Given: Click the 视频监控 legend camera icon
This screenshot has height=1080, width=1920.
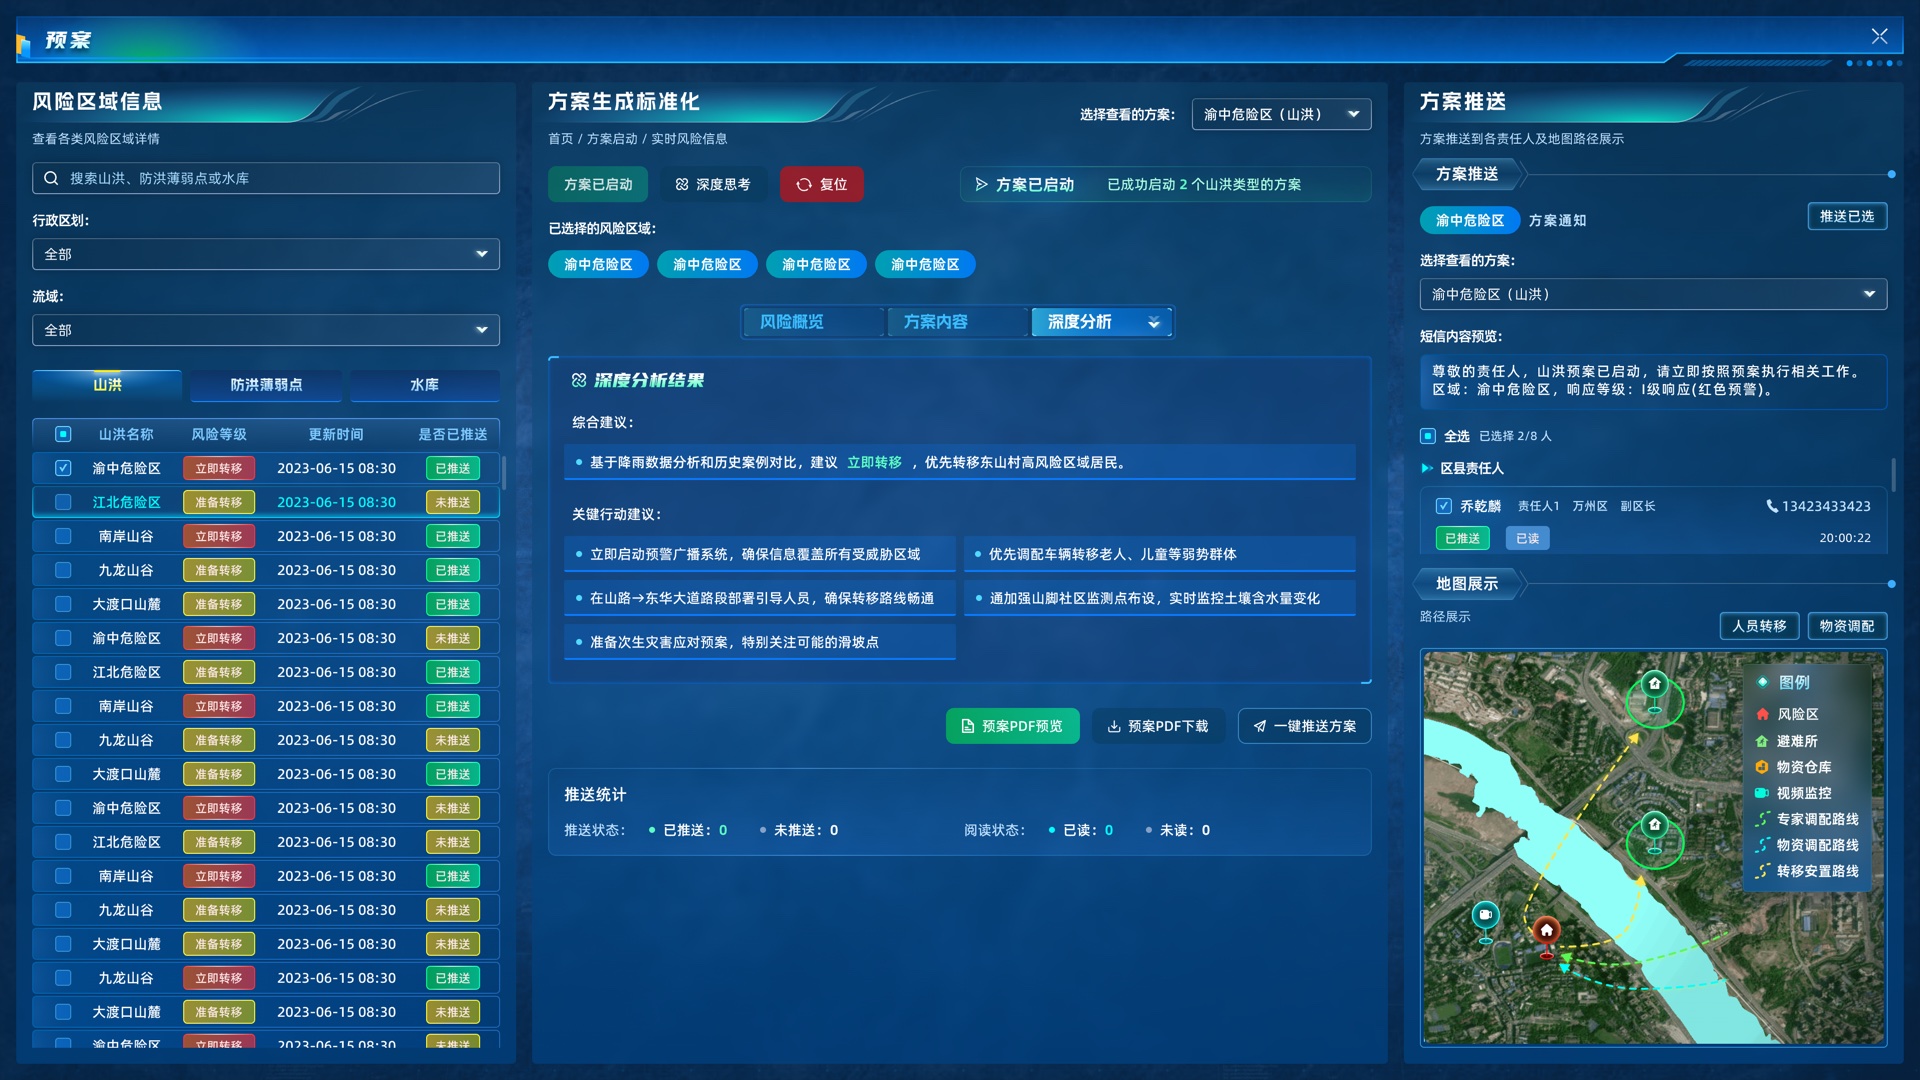Looking at the screenshot, I should [x=1762, y=793].
